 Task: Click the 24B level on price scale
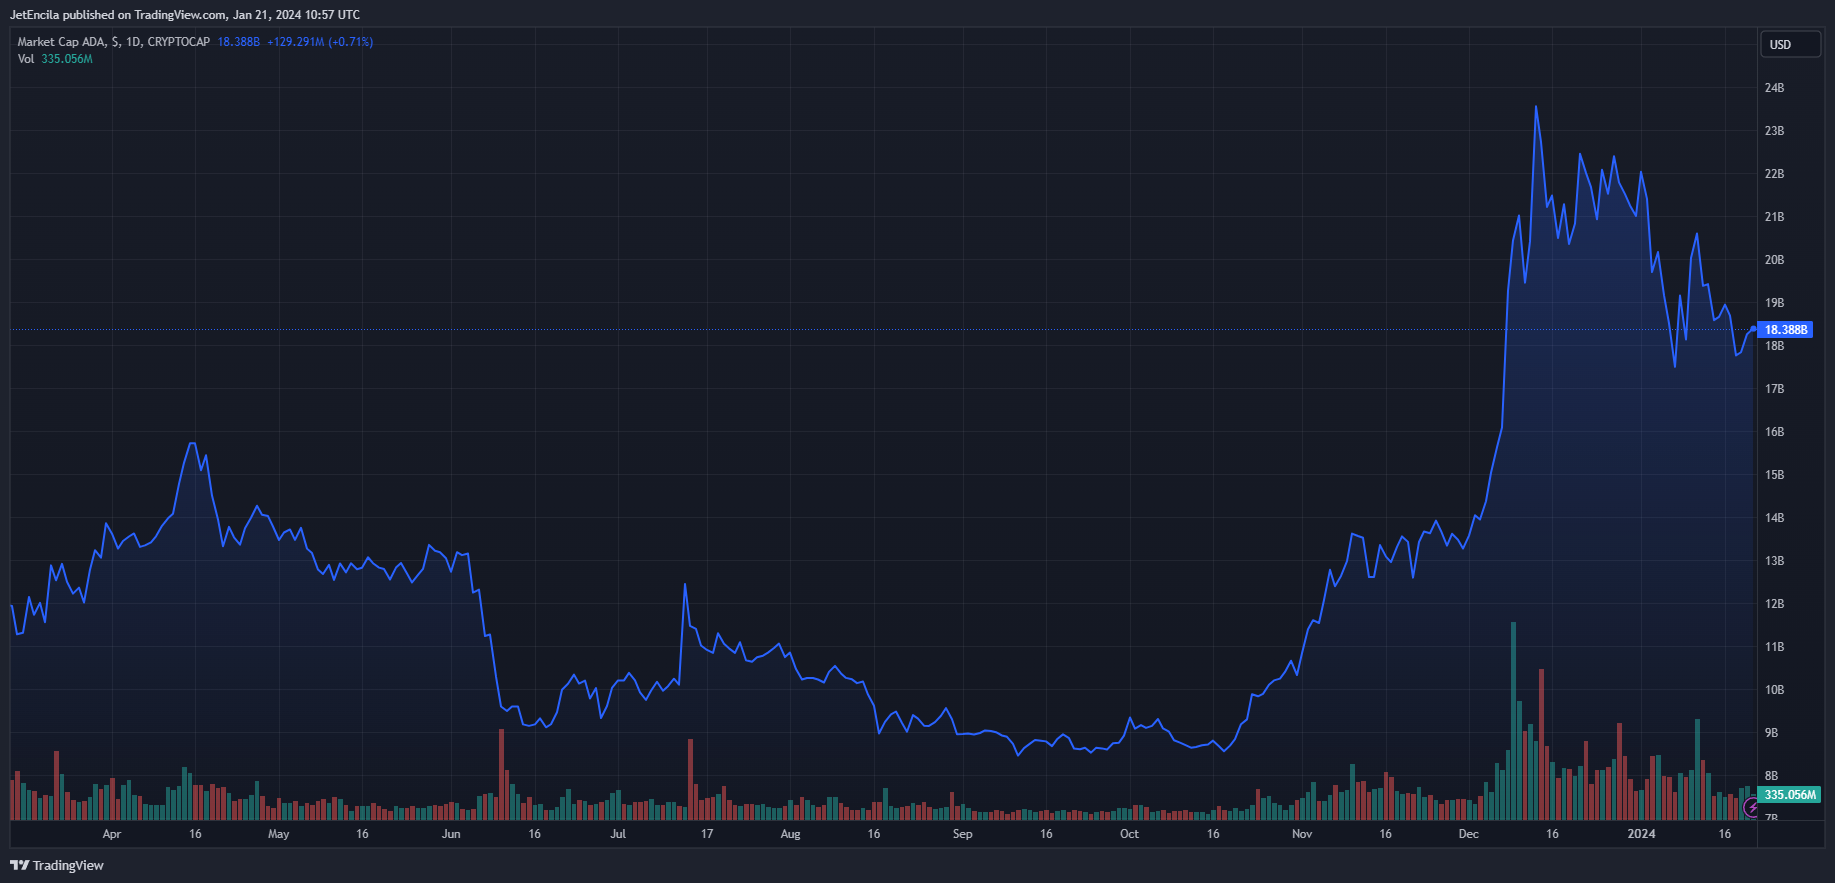pos(1774,88)
